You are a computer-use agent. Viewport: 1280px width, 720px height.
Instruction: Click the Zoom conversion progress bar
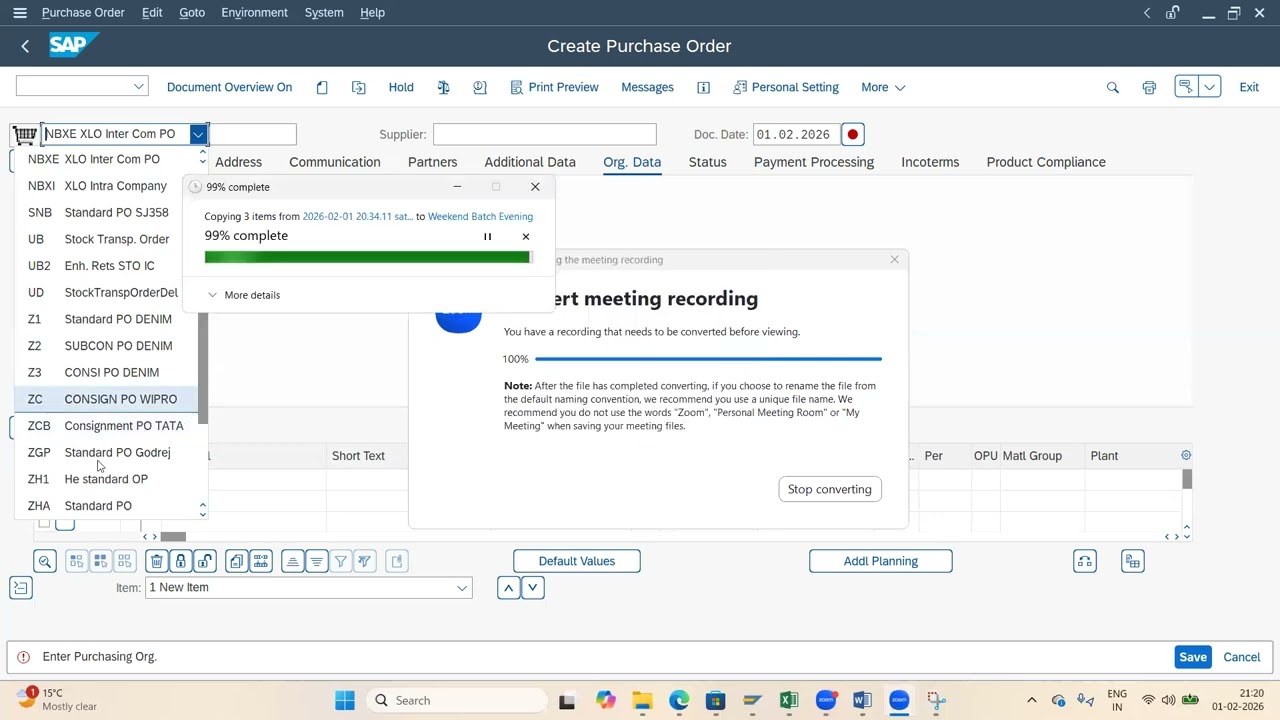point(708,358)
